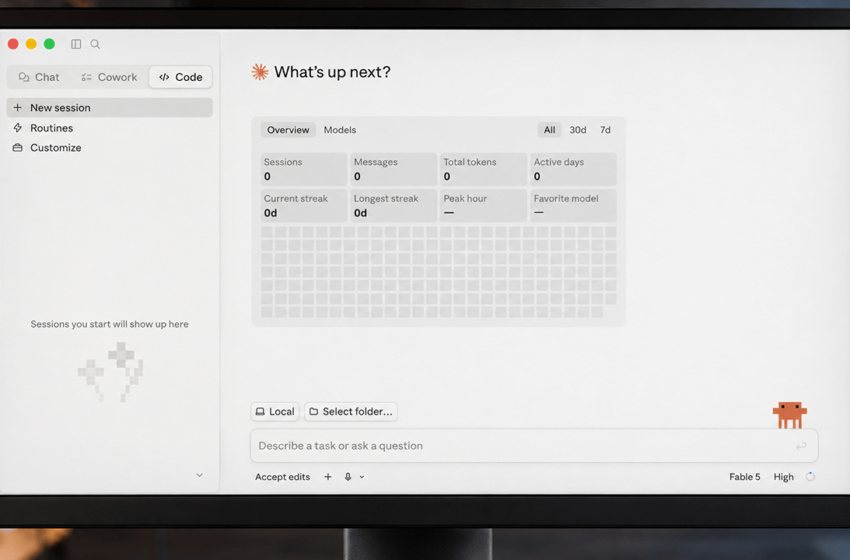The width and height of the screenshot is (850, 560).
Task: Click the Current streak stat card
Action: pyautogui.click(x=304, y=205)
